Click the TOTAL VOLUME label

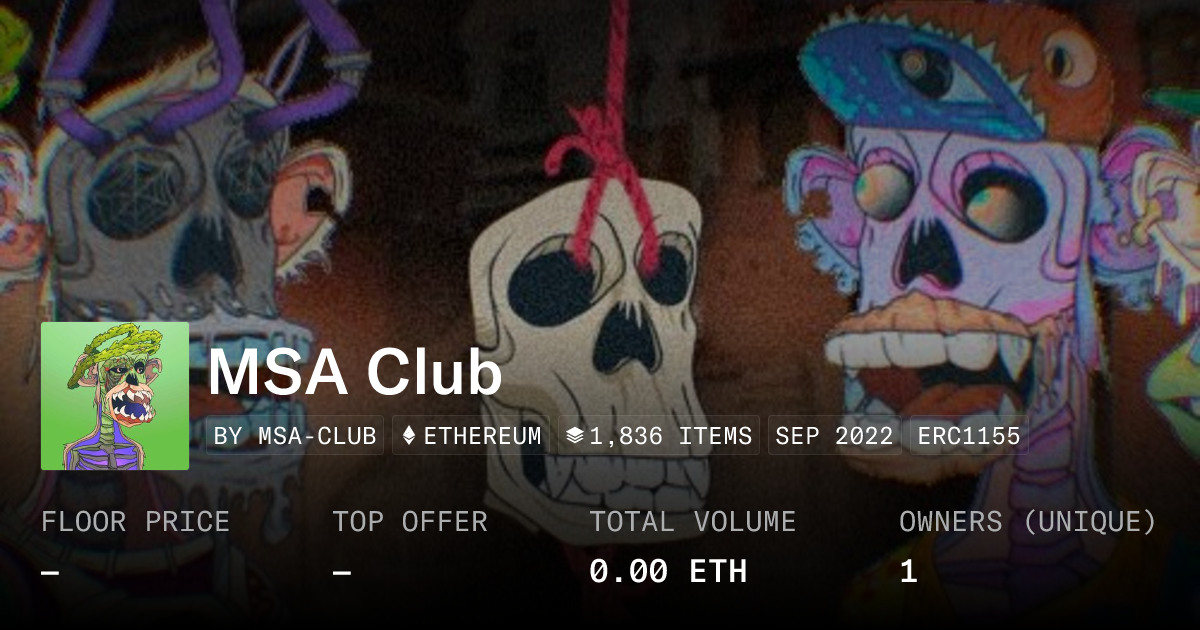pos(692,522)
